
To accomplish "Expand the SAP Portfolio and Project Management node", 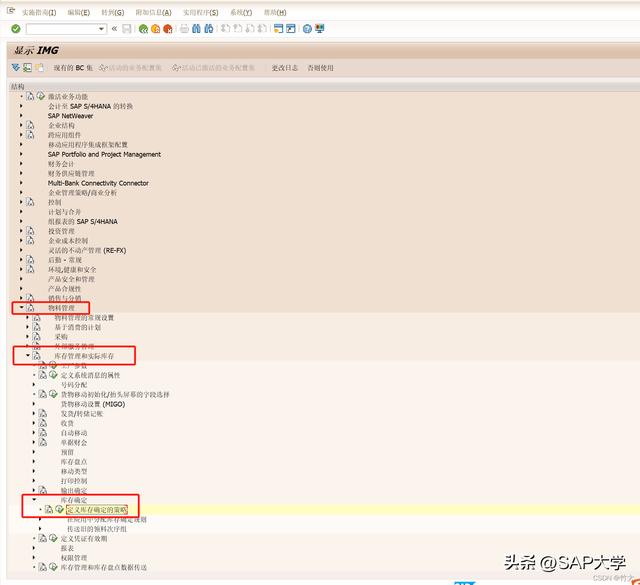I will pyautogui.click(x=21, y=154).
